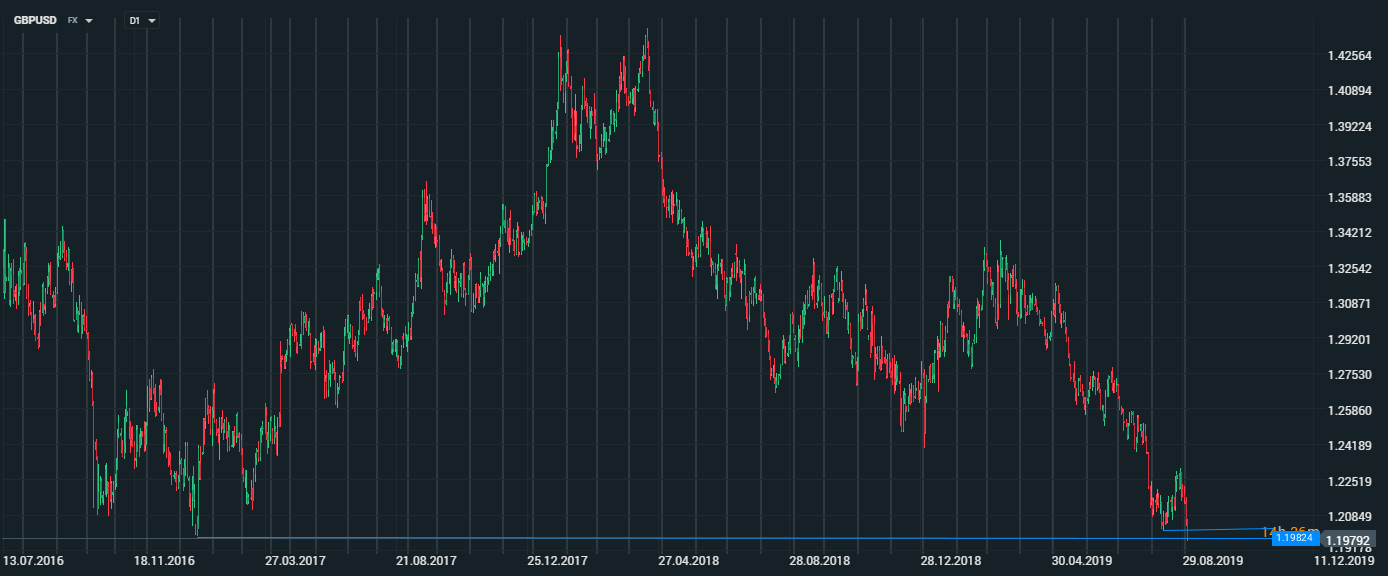Click the 30.04.2019 date label
Image resolution: width=1388 pixels, height=576 pixels.
(1081, 562)
